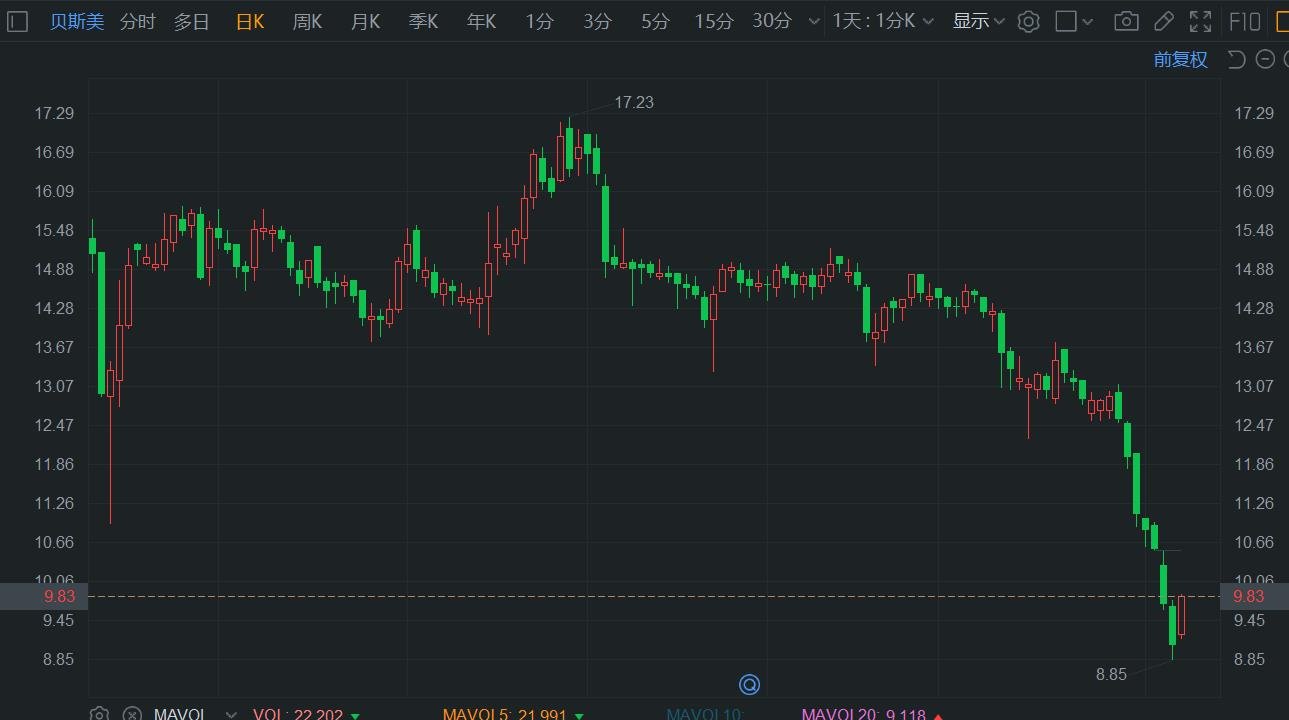
Task: Enter fullscreen chart mode
Action: pyautogui.click(x=1200, y=21)
